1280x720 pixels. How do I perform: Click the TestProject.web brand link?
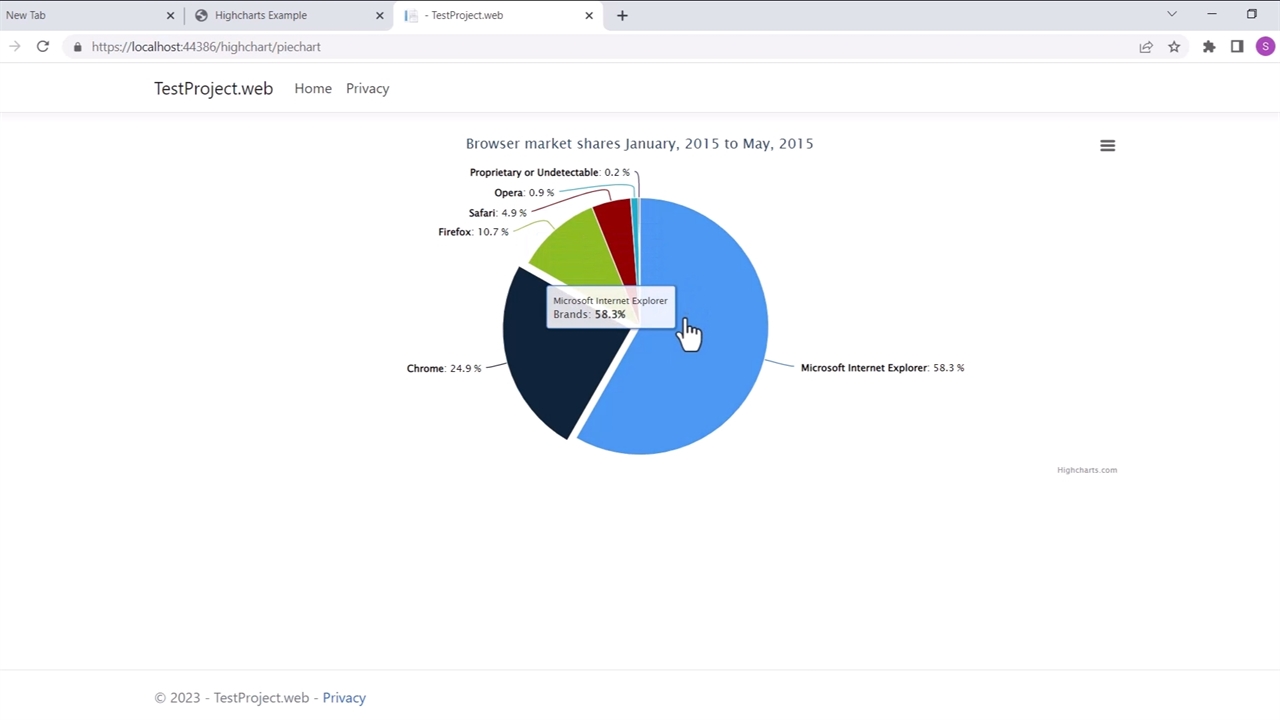click(213, 89)
